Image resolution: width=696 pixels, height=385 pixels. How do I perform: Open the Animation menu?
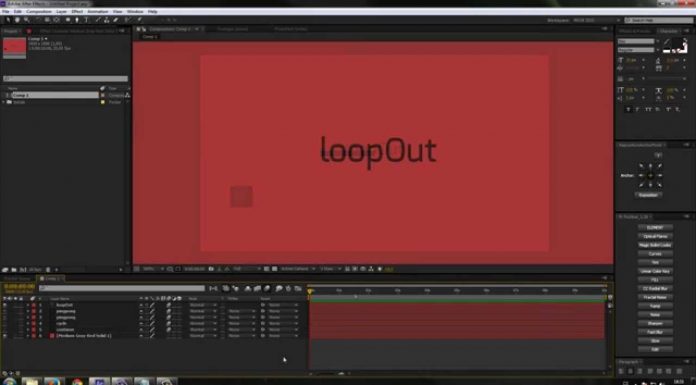coord(98,12)
